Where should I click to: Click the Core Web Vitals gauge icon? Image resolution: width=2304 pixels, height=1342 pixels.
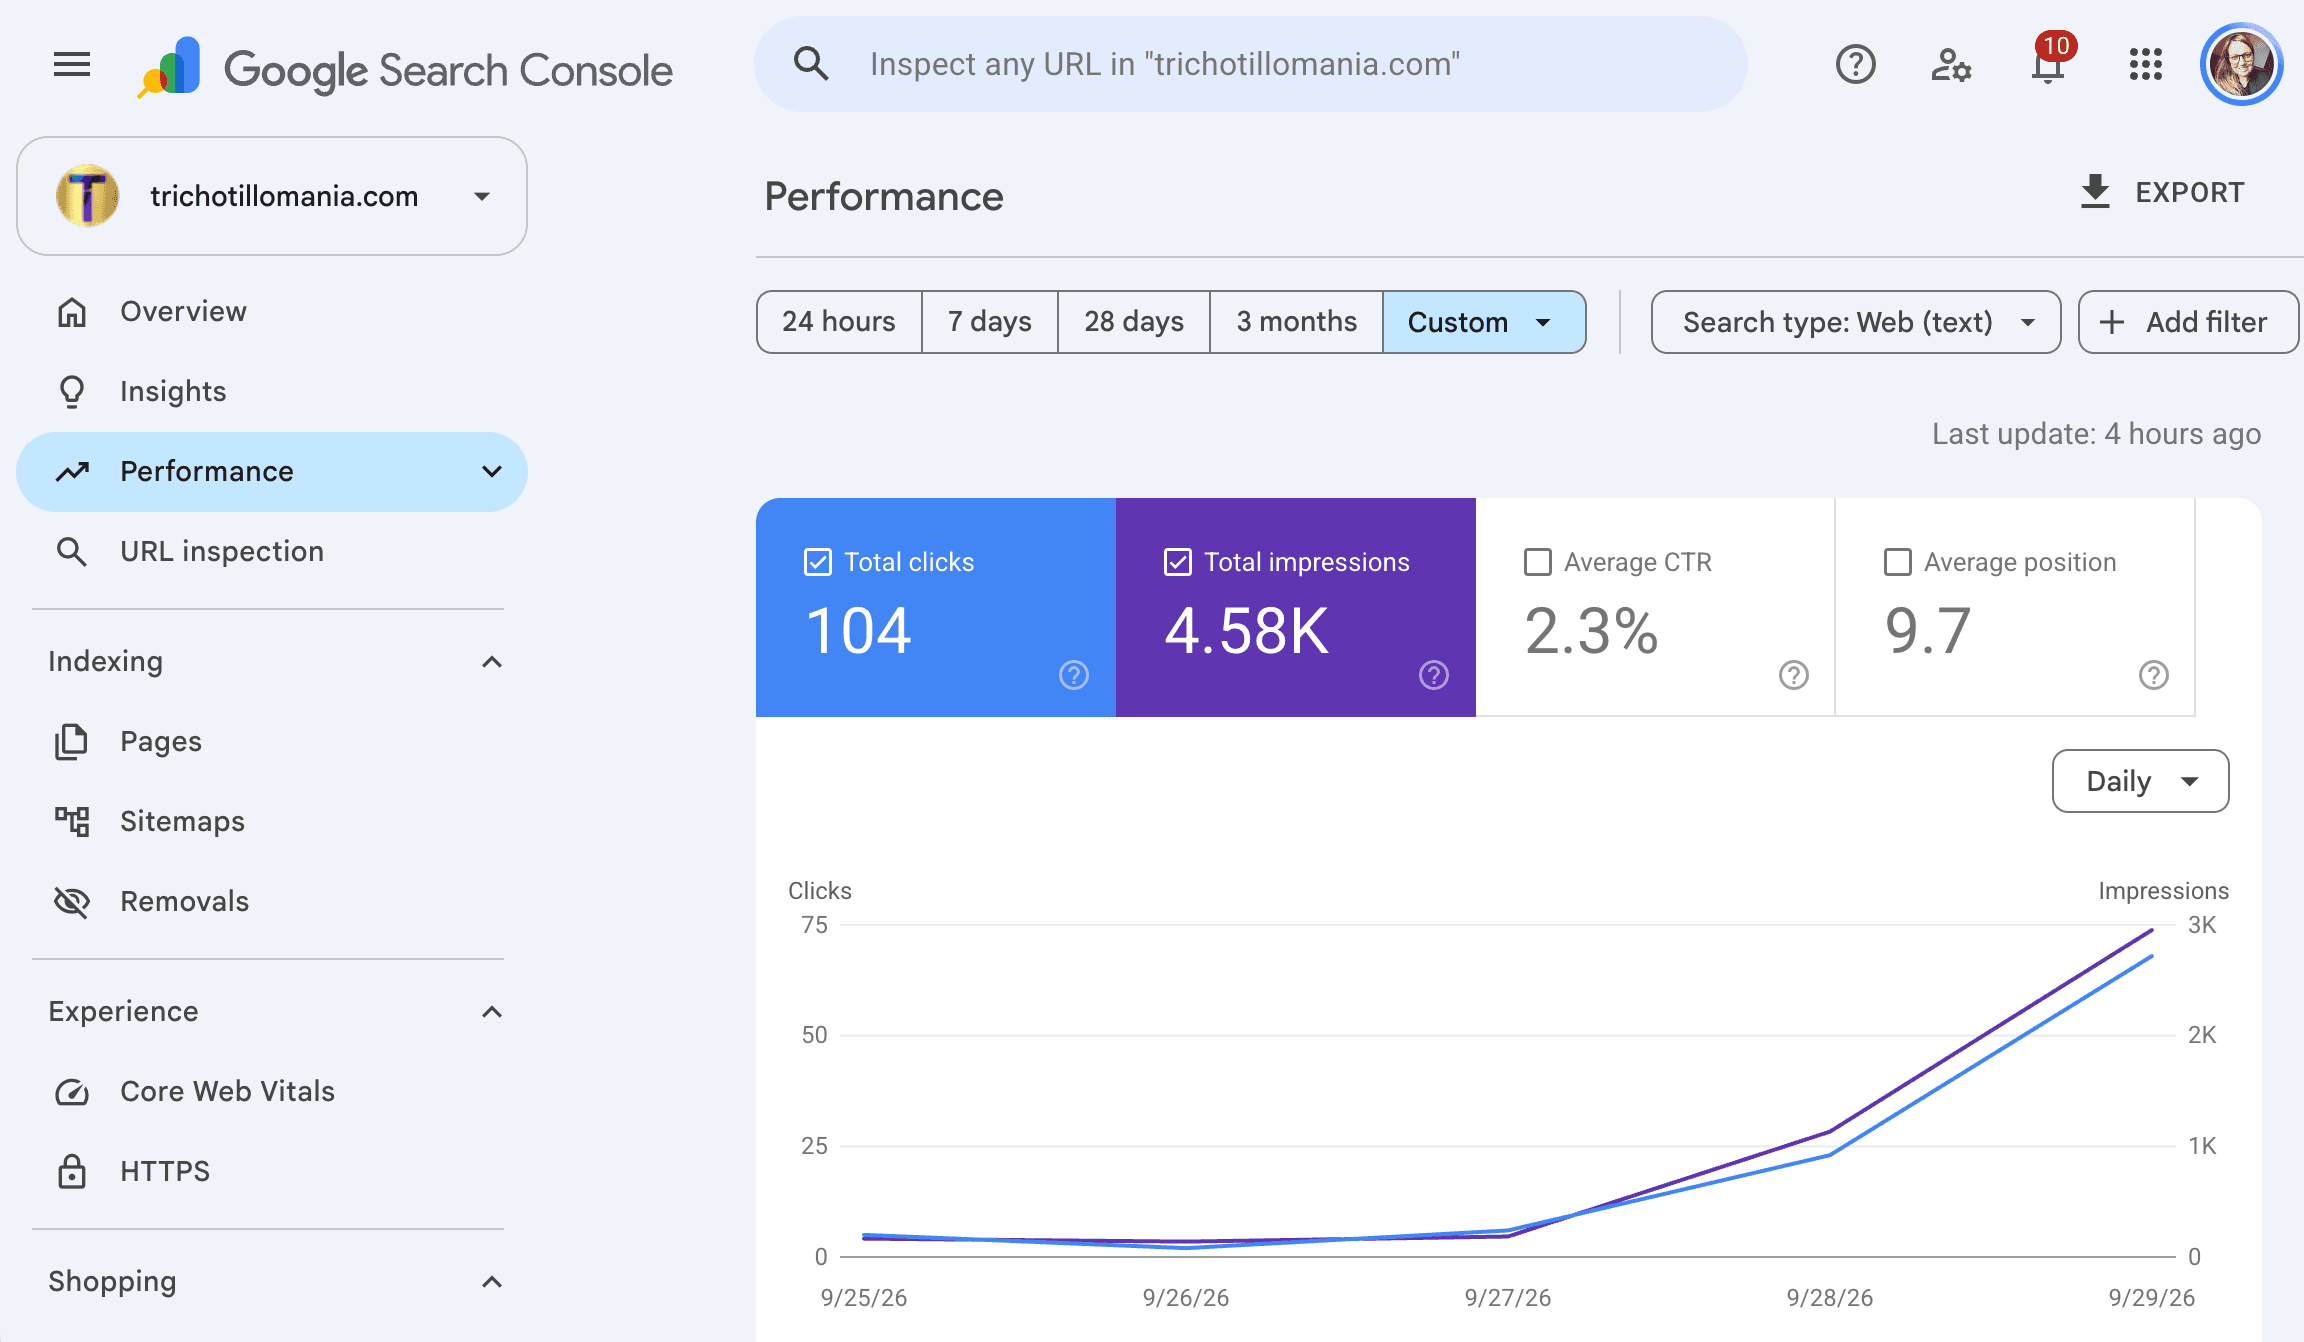point(72,1092)
